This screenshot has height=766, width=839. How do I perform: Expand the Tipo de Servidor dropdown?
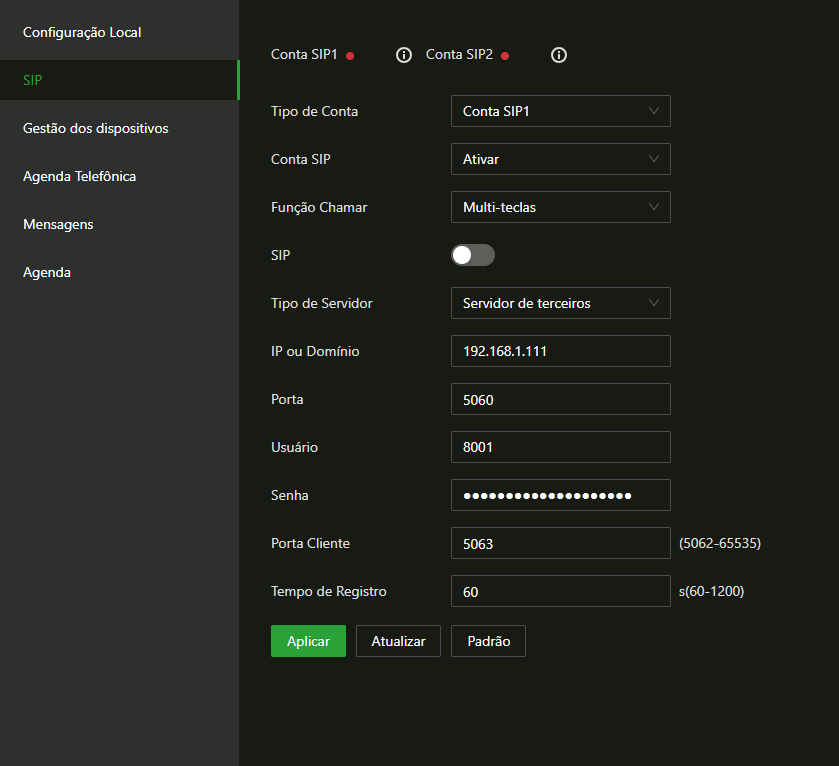pyautogui.click(x=561, y=303)
